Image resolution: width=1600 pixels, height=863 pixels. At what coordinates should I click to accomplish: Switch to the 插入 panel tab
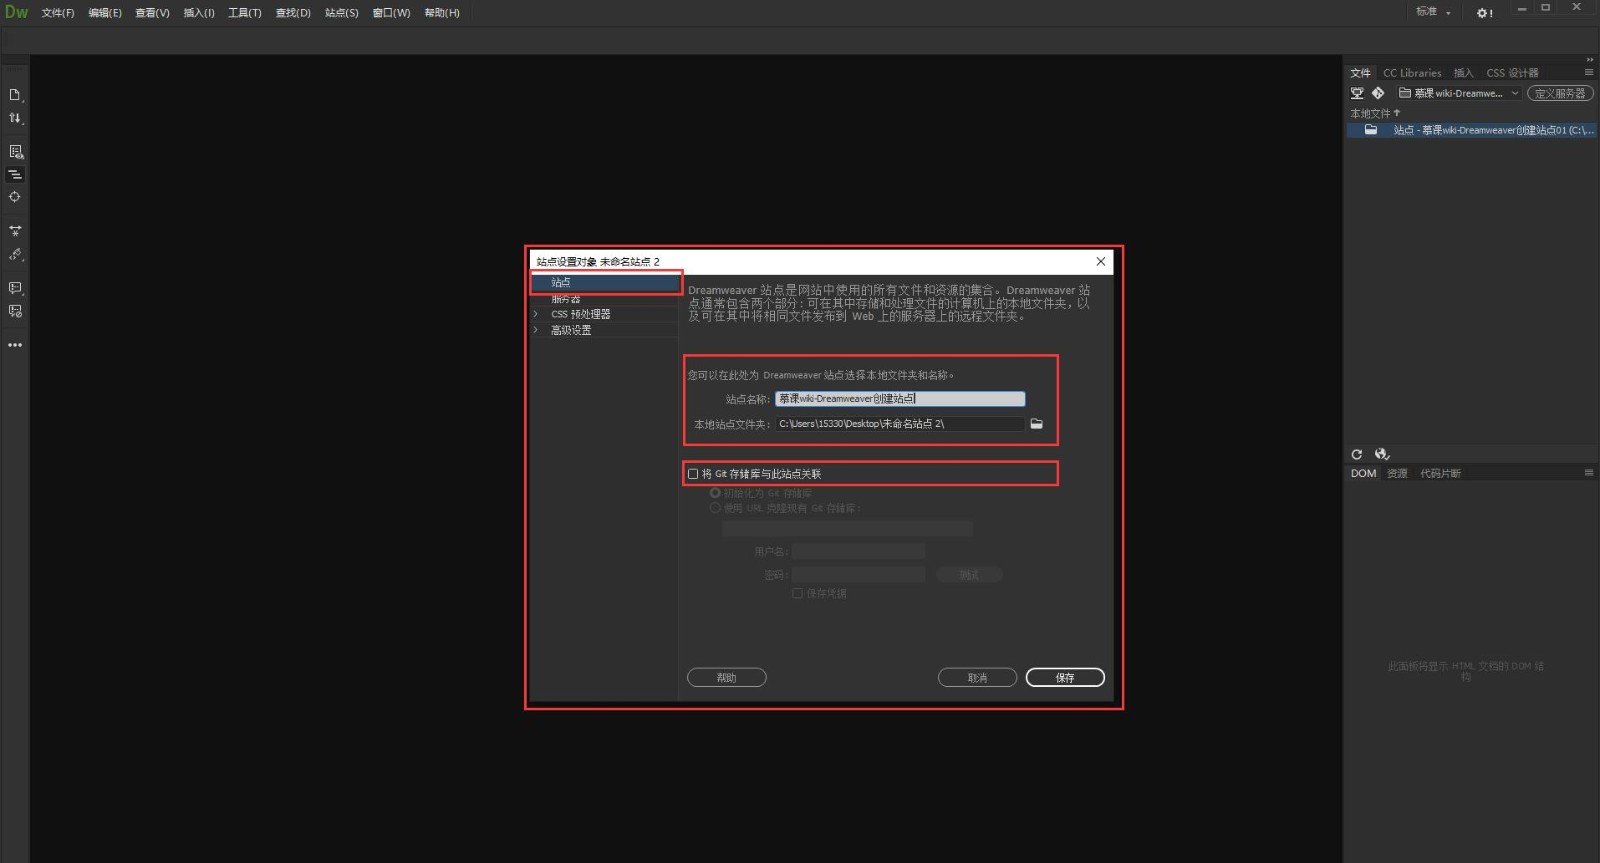pos(1464,73)
